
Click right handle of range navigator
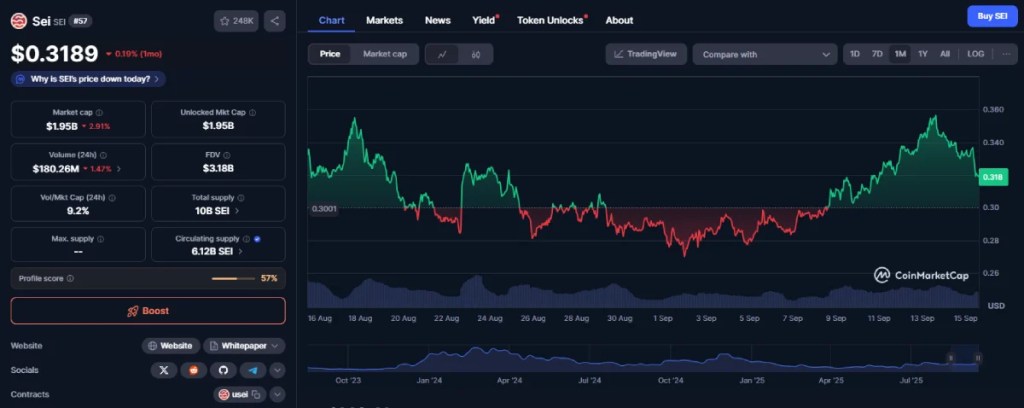point(978,358)
